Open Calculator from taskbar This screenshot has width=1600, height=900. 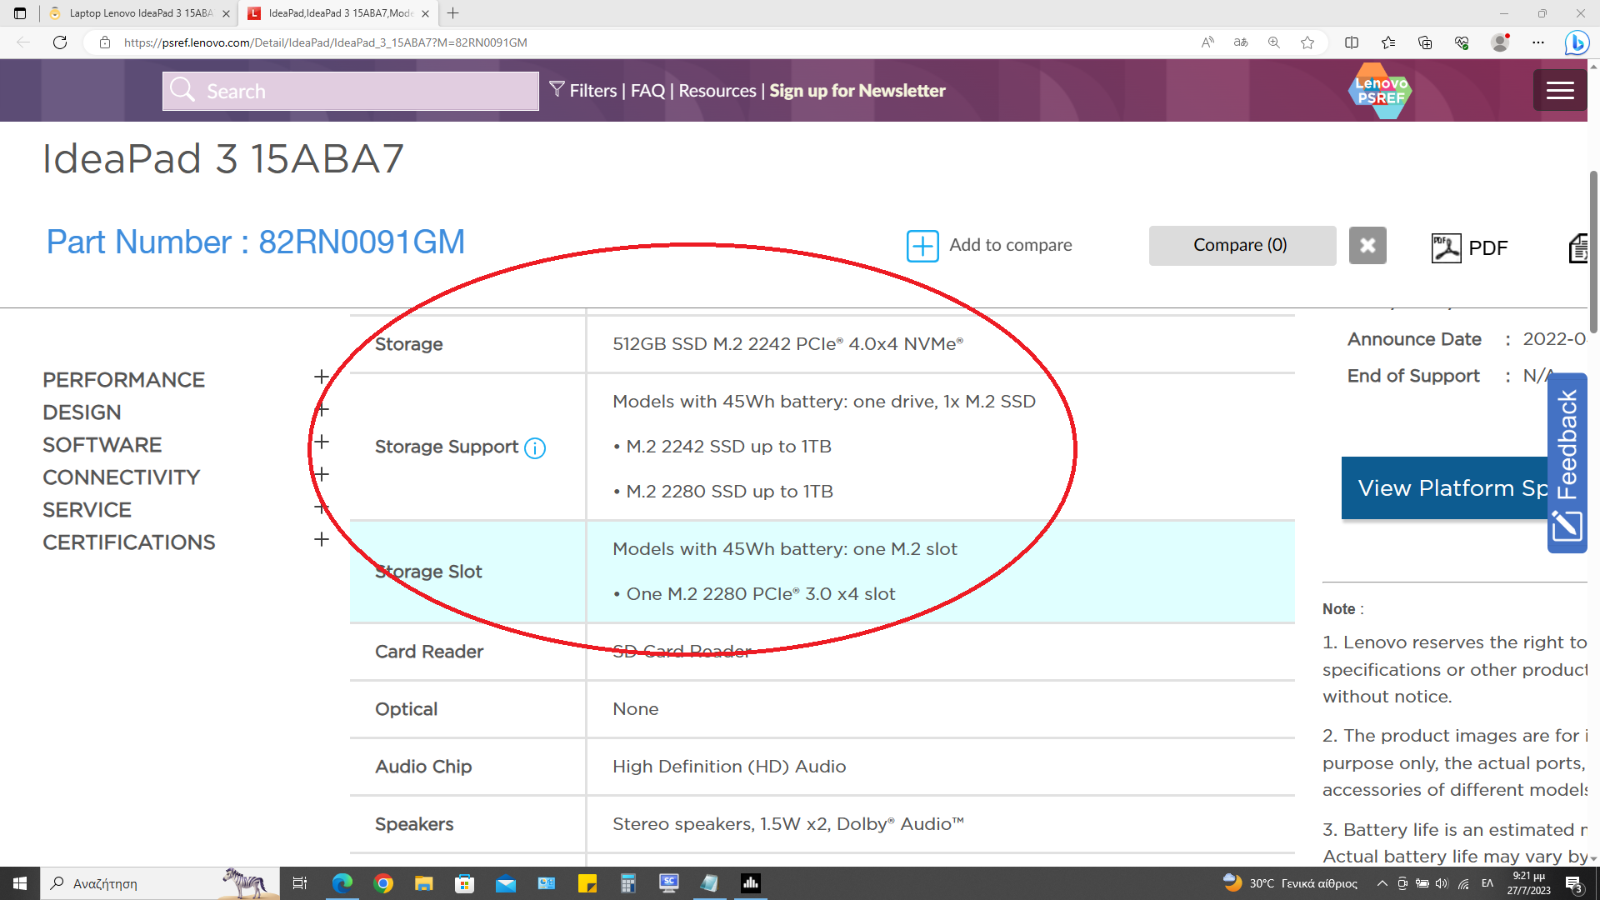coord(628,883)
